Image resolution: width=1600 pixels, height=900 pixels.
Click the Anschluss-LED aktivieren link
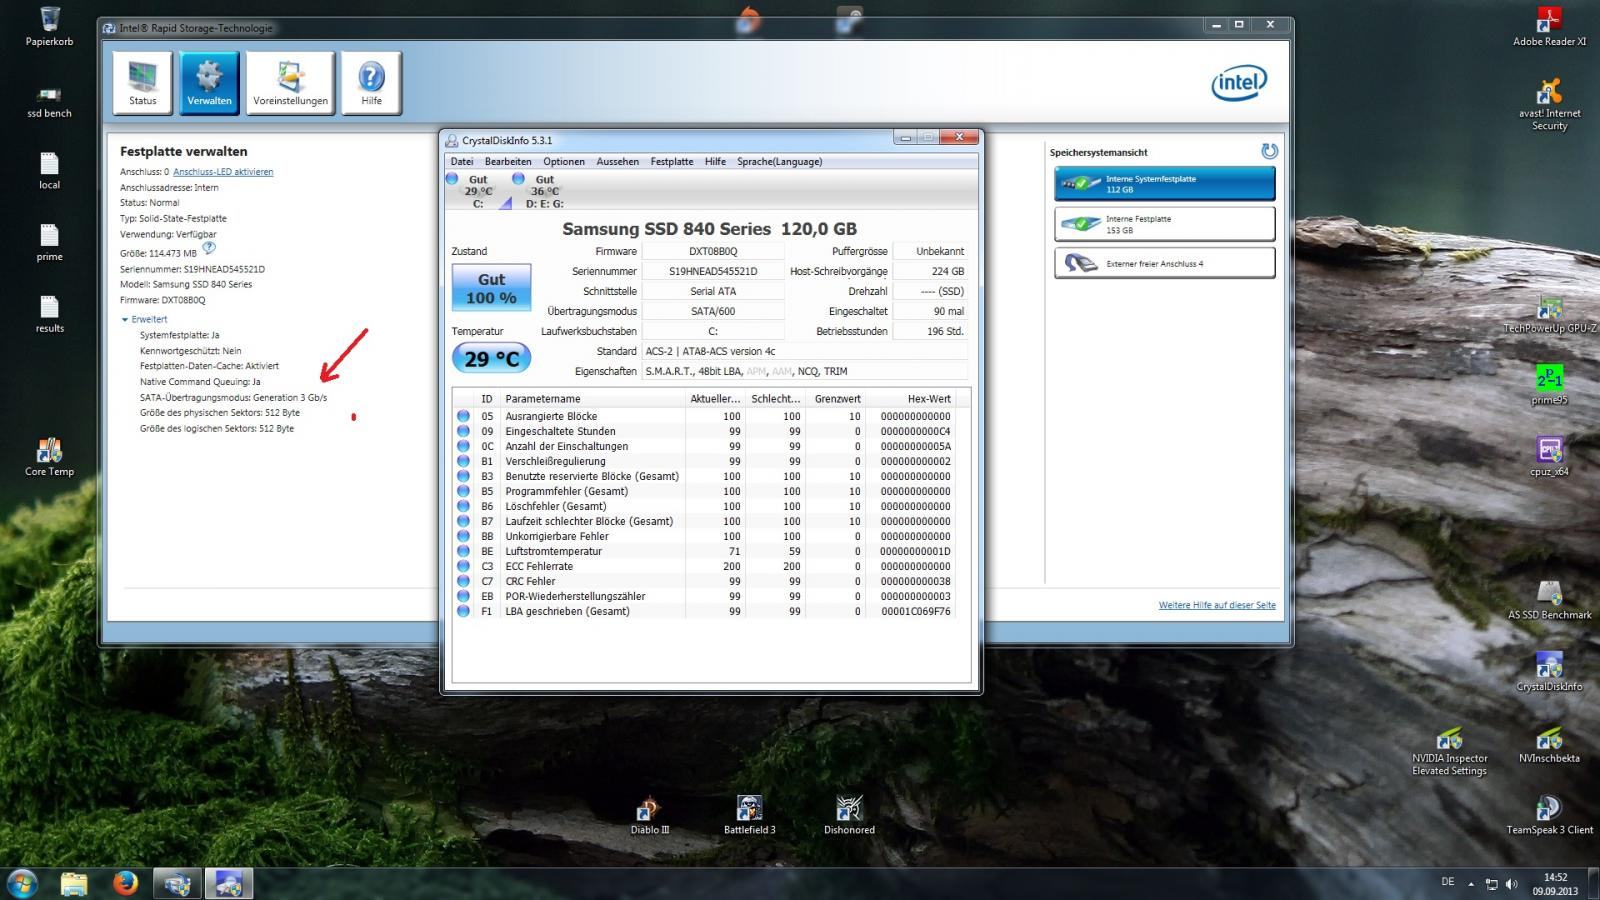(x=223, y=172)
